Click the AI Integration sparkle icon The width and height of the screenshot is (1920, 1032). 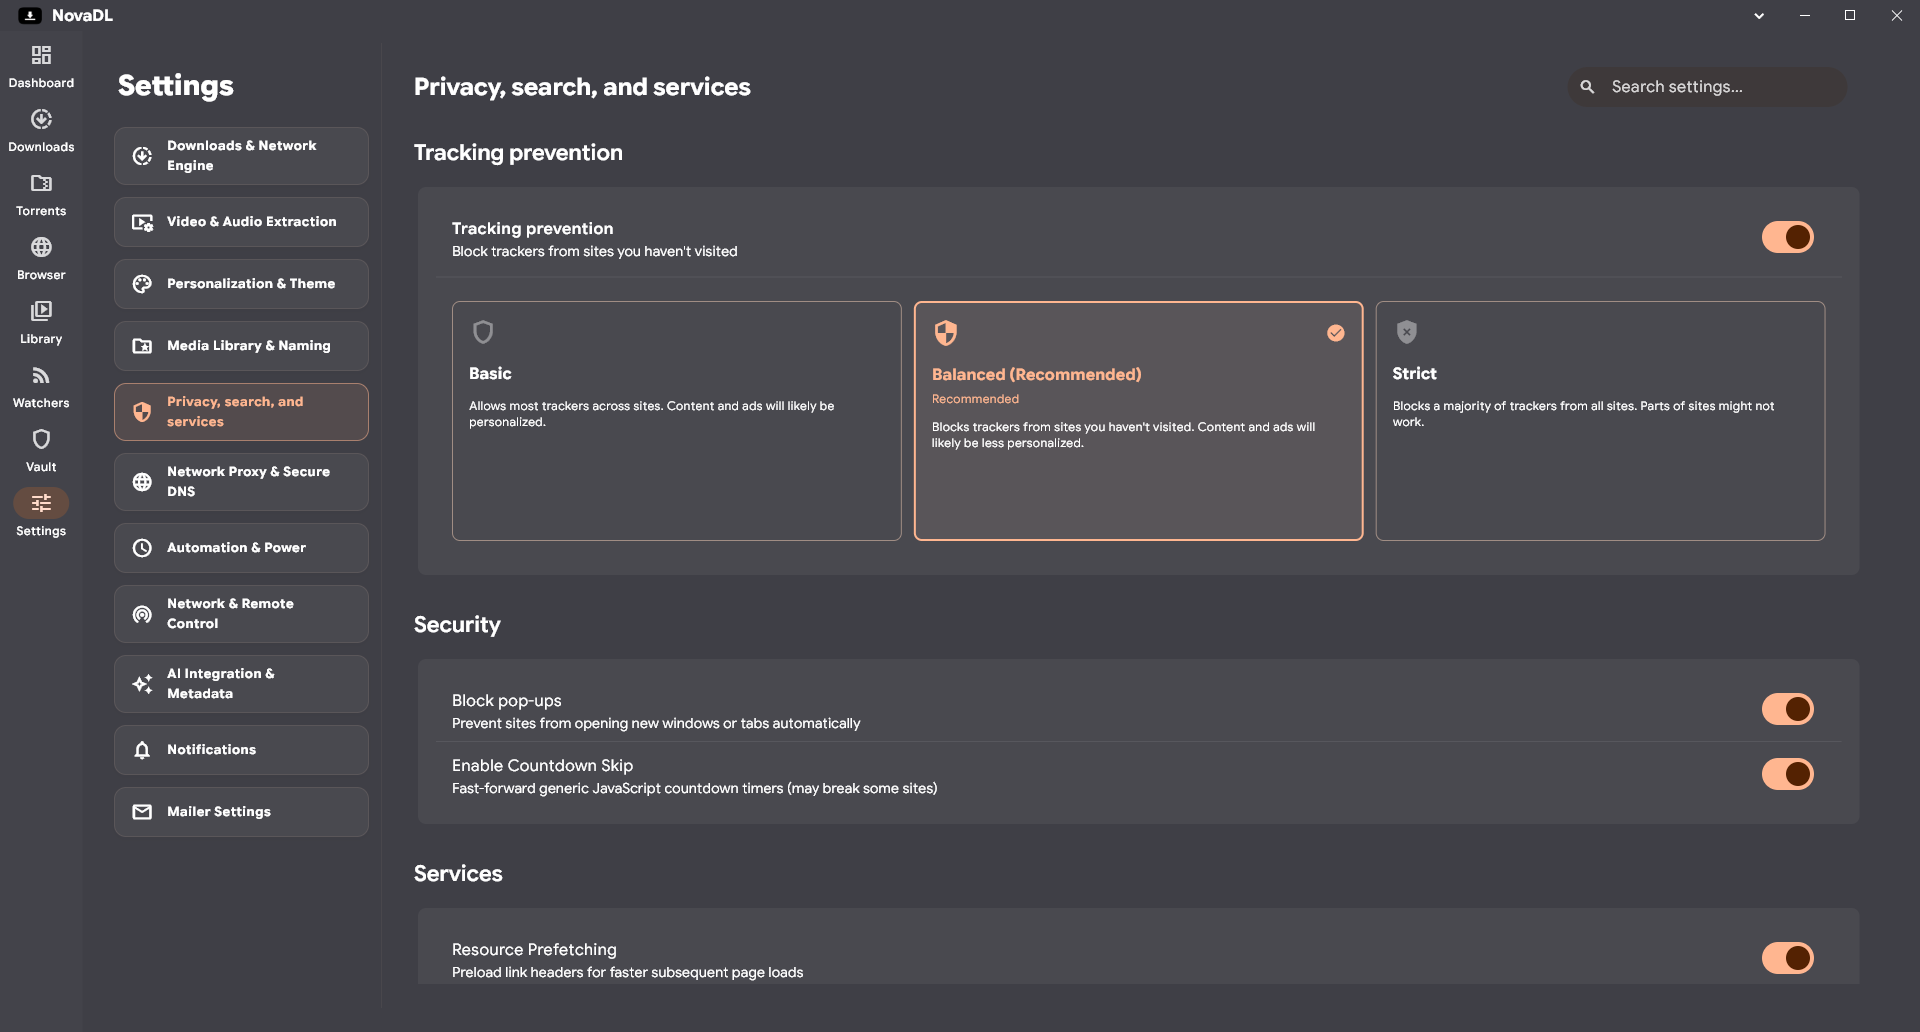142,684
